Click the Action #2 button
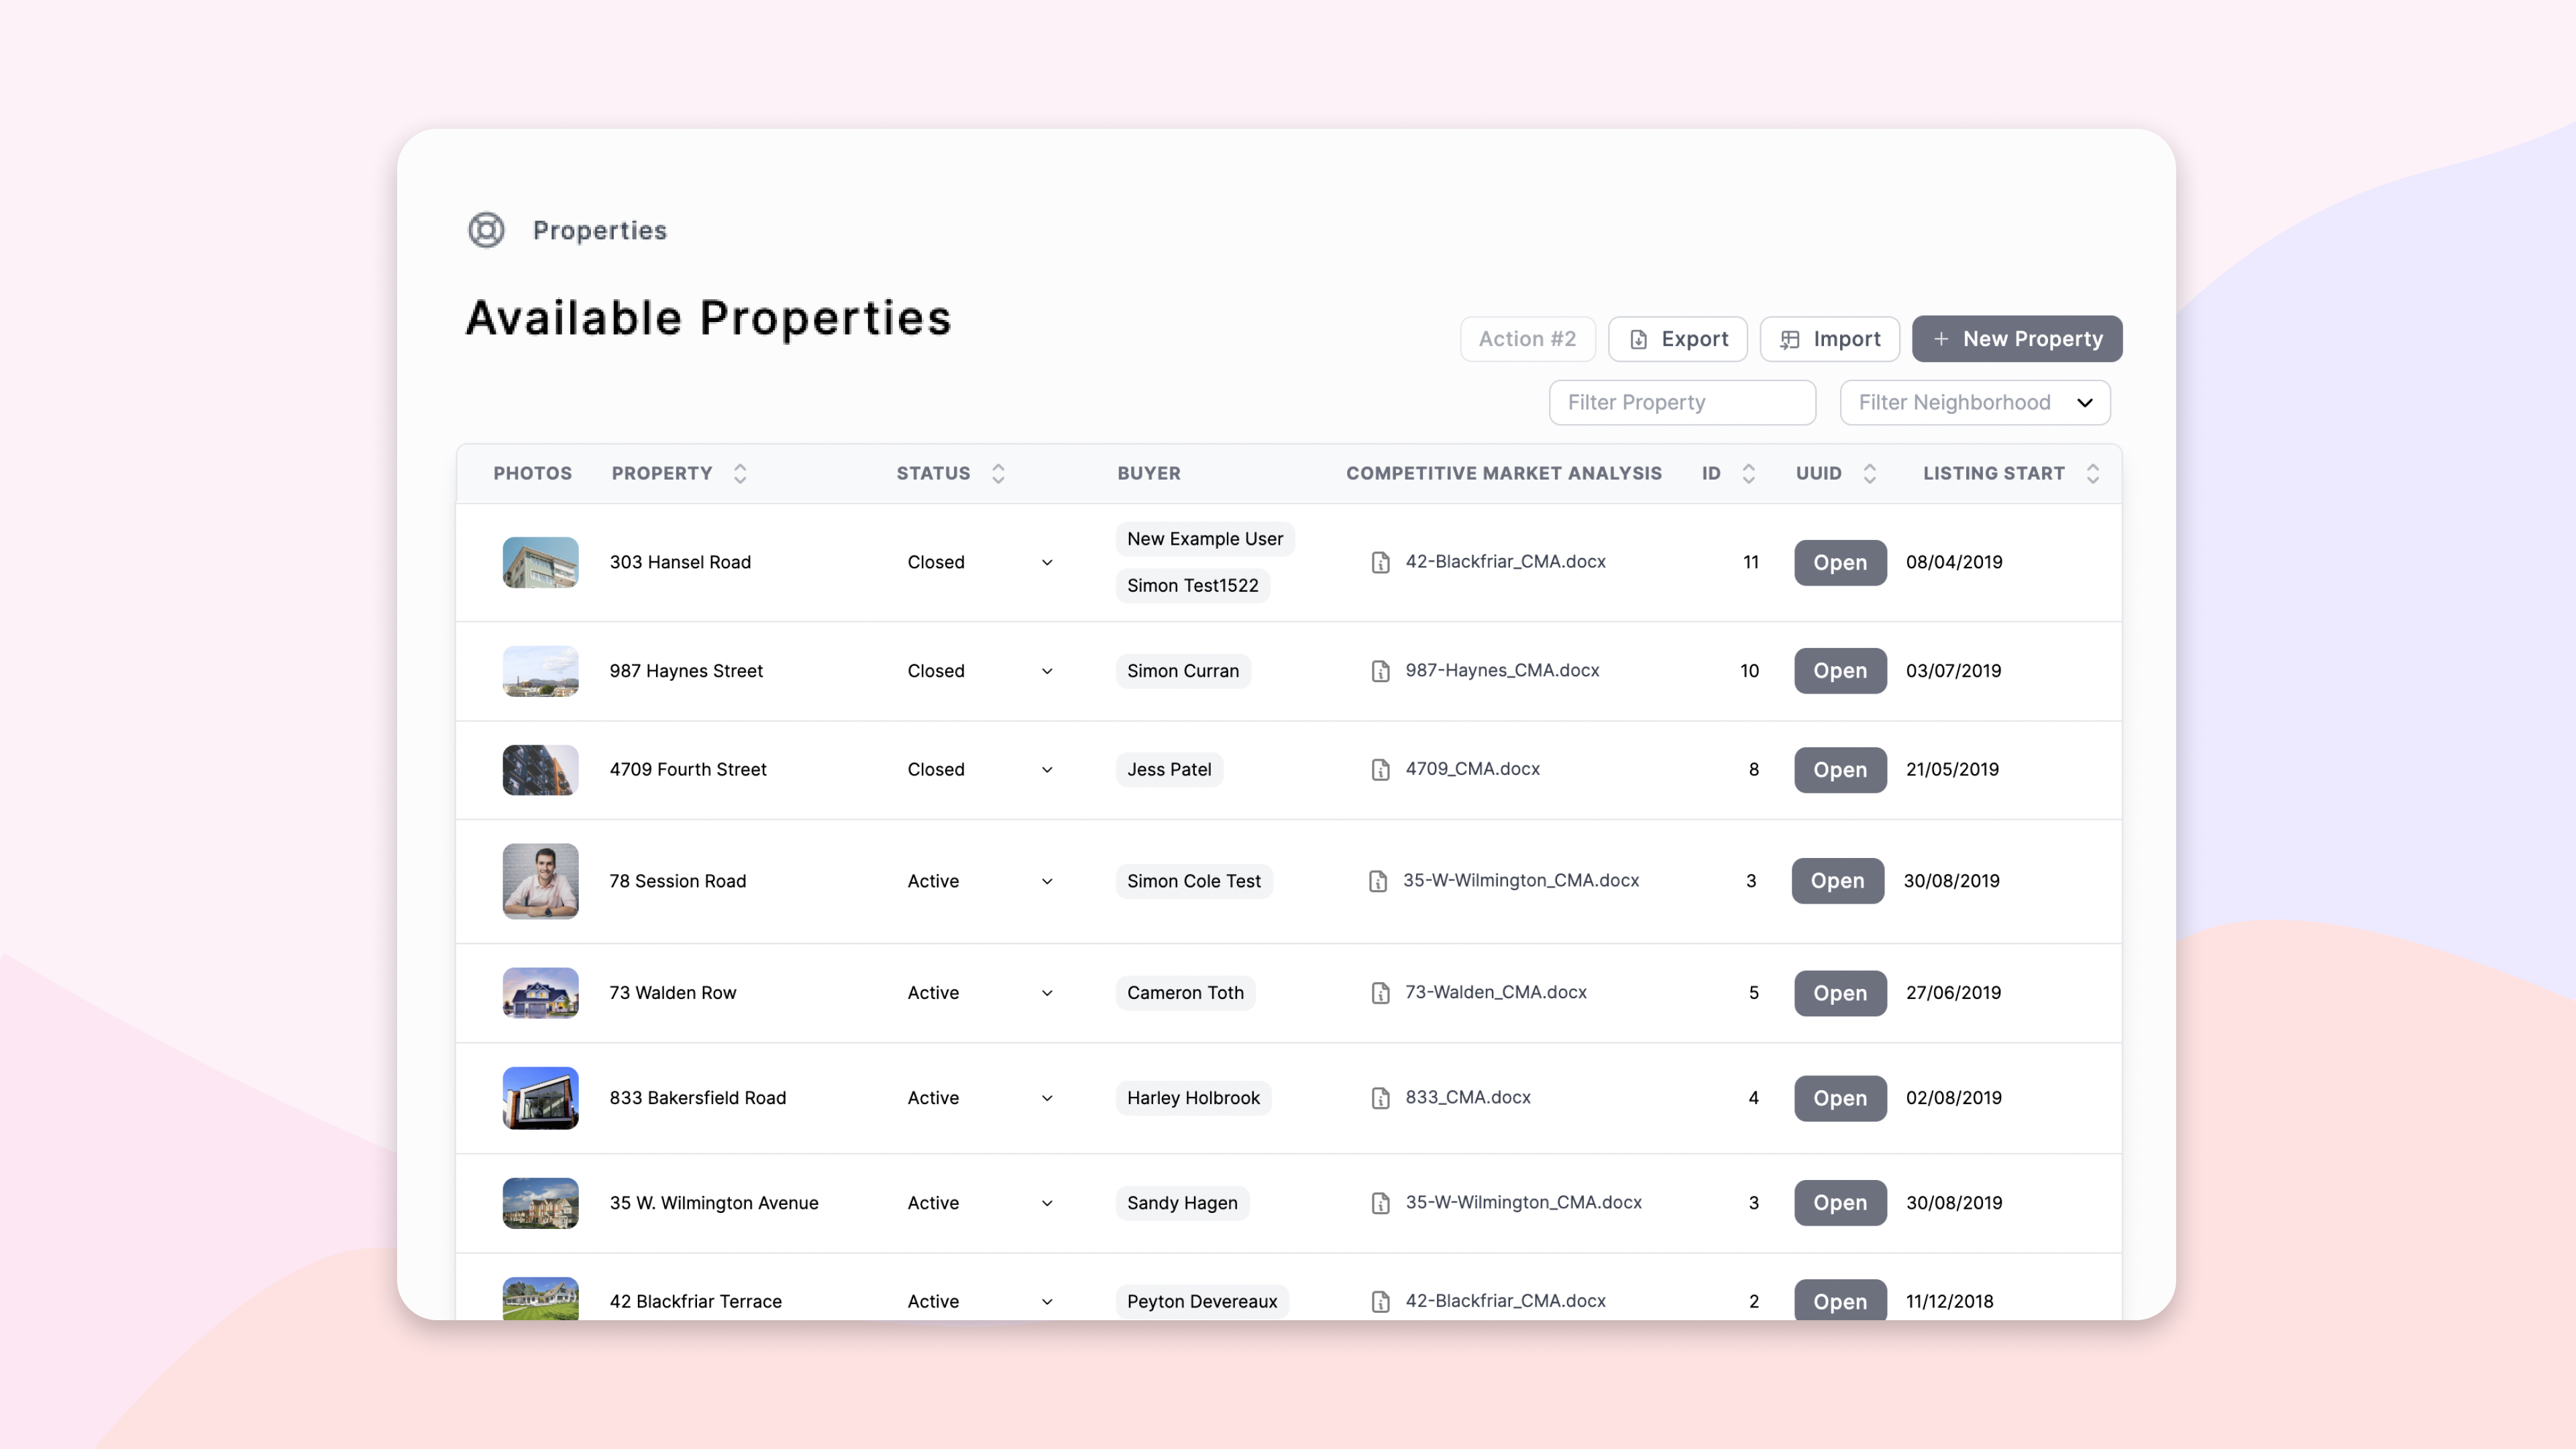Viewport: 2576px width, 1449px height. click(1527, 339)
